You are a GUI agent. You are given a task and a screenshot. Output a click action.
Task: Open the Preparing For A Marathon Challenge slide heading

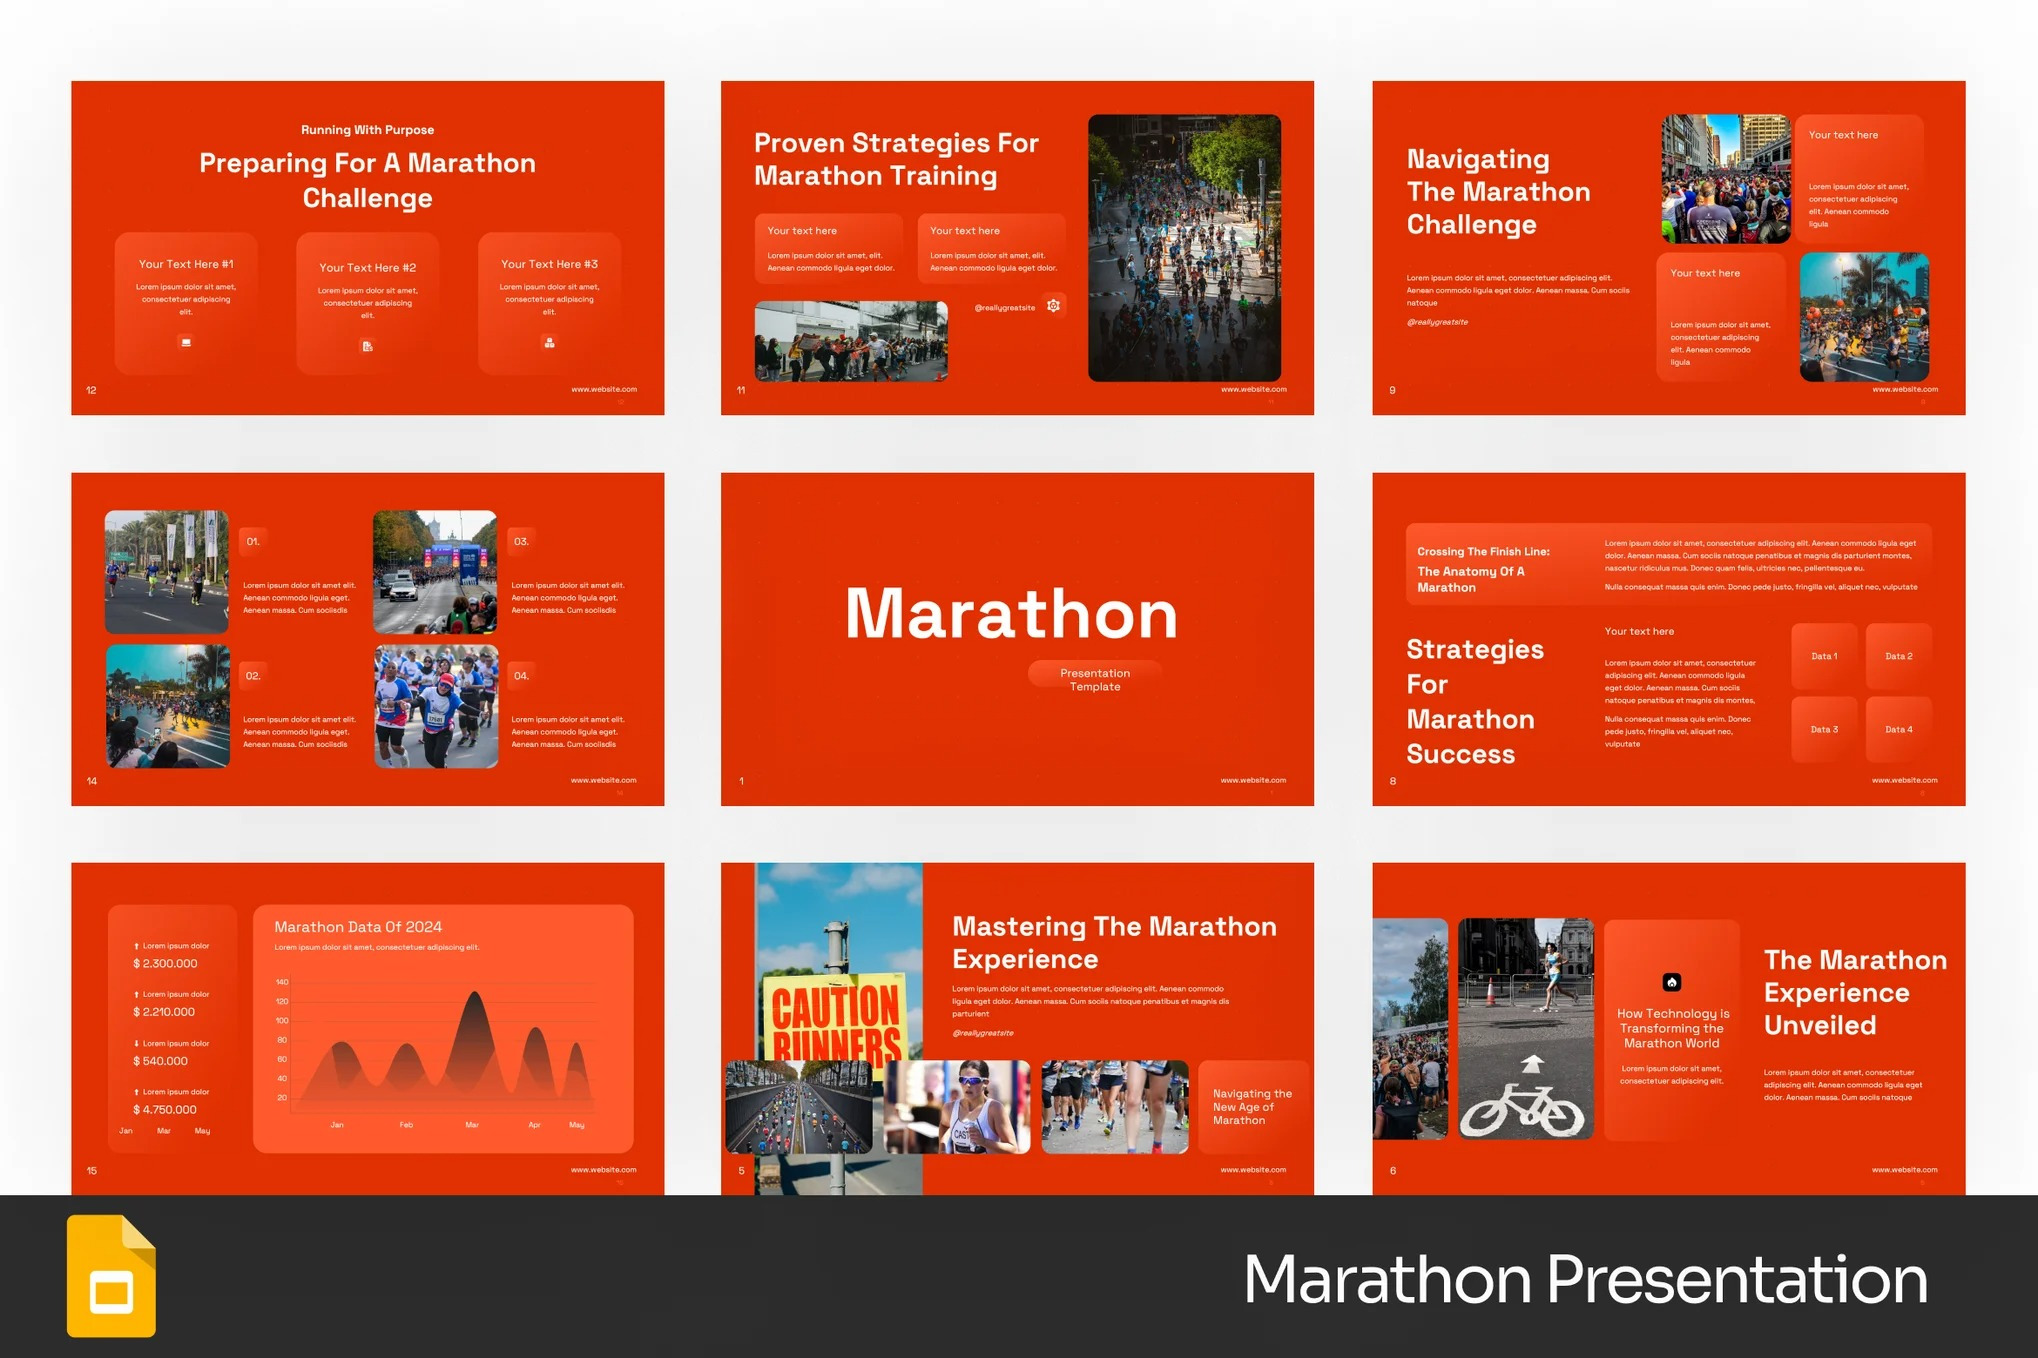click(x=367, y=180)
